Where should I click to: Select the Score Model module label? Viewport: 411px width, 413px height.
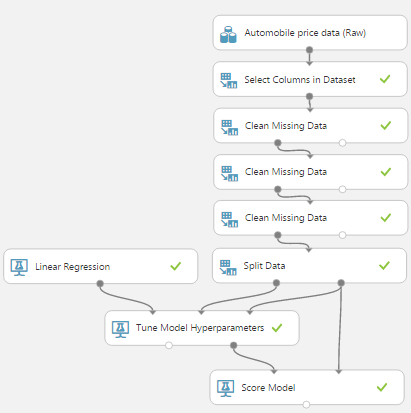tap(268, 388)
